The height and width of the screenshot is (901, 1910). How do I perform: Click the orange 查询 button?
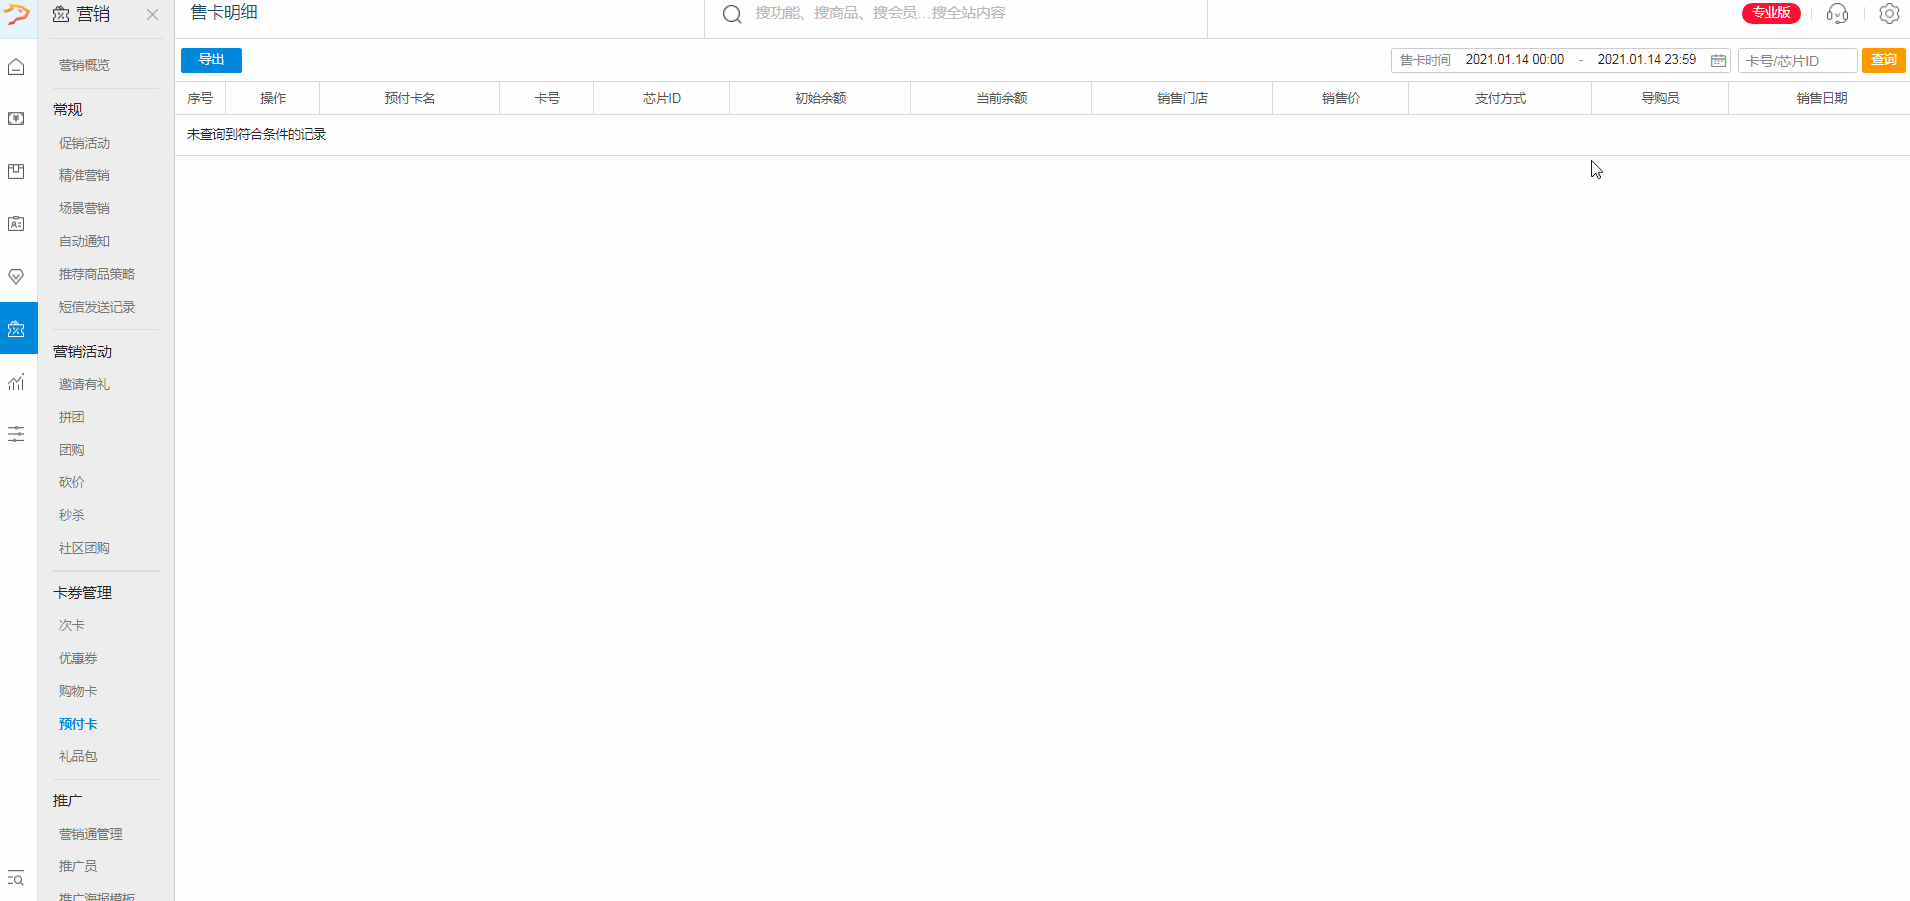(1883, 60)
